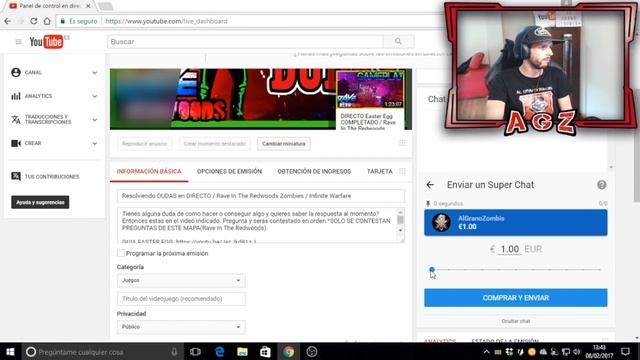Click the Reproducir anuncio button
Viewport: 640px width, 360px height.
pyautogui.click(x=144, y=144)
